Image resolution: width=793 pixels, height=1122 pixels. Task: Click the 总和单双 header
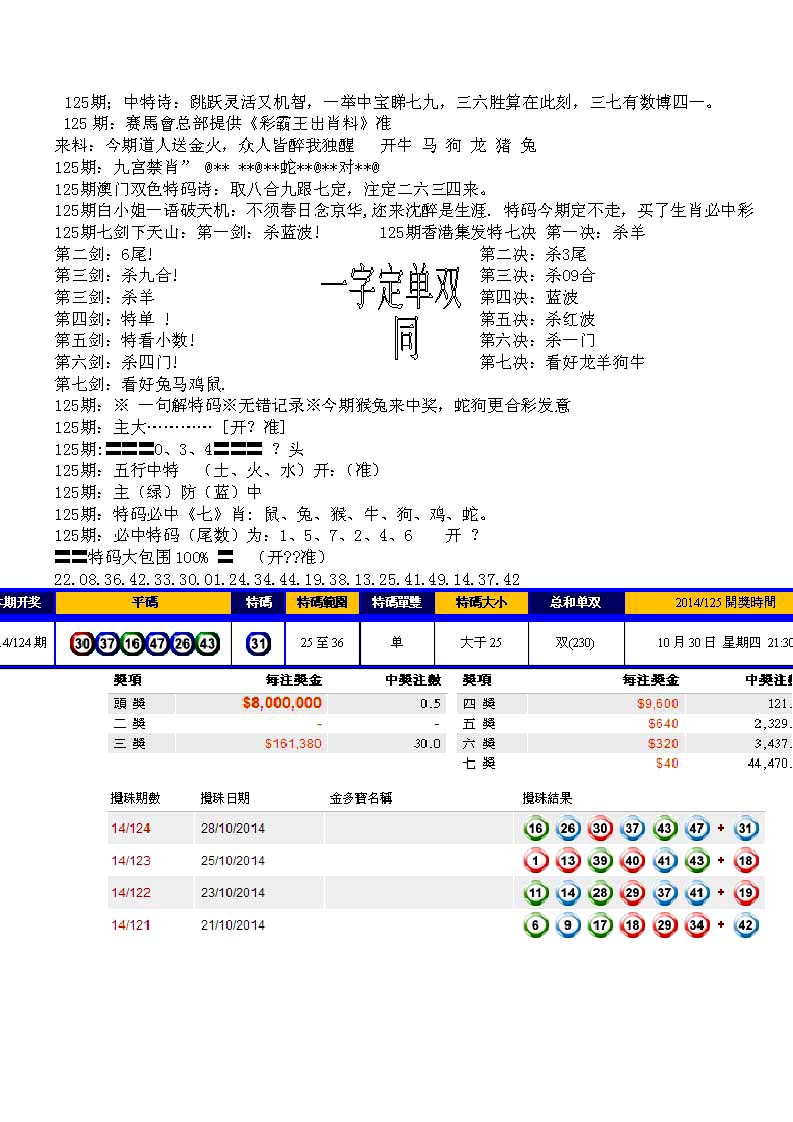(x=576, y=603)
